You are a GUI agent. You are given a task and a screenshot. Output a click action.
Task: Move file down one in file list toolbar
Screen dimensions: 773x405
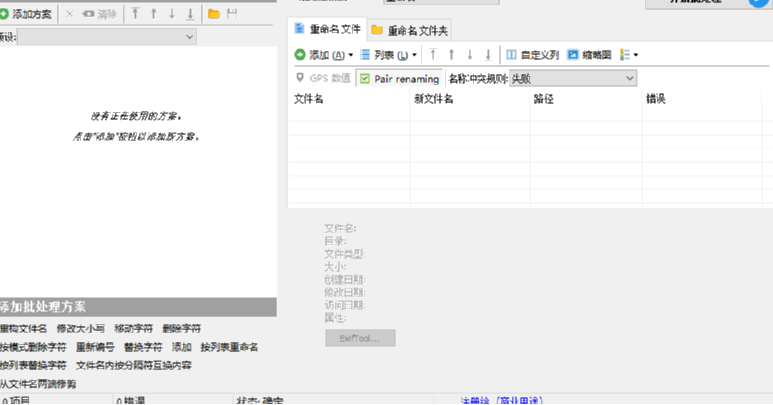(x=470, y=55)
